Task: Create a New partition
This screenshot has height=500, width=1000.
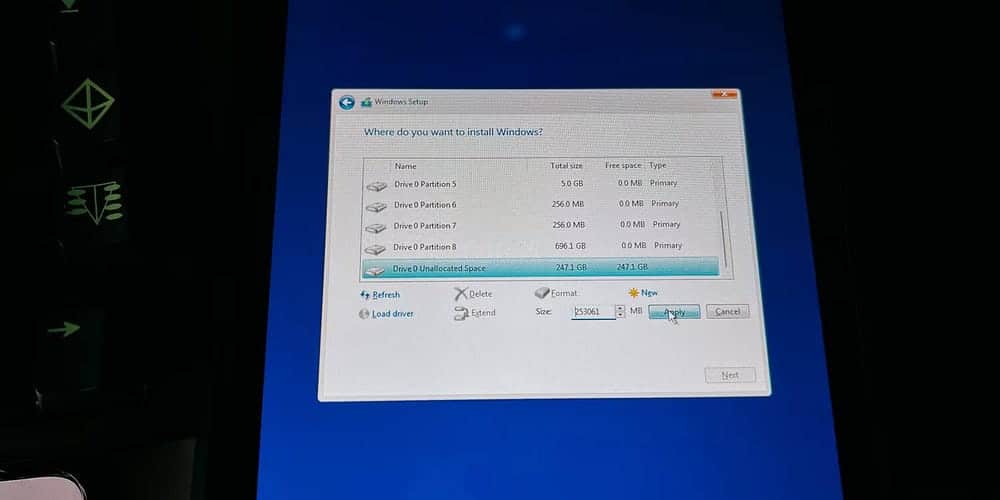Action: 649,293
